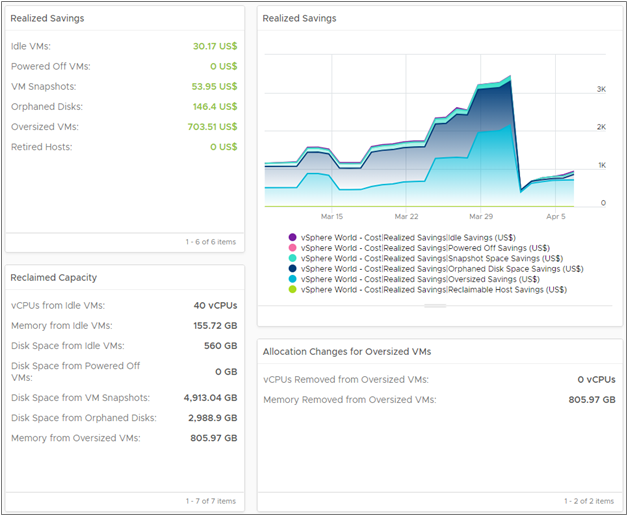This screenshot has width=628, height=516.
Task: Click the pink Powered Off Savings legend dot
Action: tap(292, 248)
